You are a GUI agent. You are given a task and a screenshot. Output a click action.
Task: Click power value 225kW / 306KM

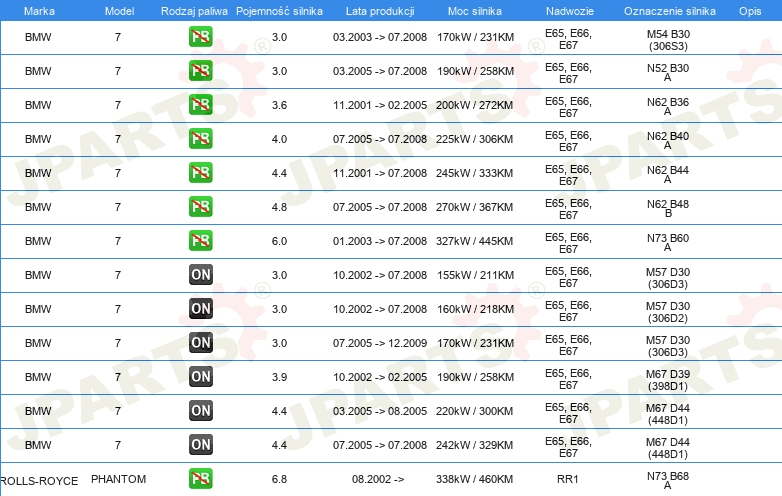(x=474, y=139)
